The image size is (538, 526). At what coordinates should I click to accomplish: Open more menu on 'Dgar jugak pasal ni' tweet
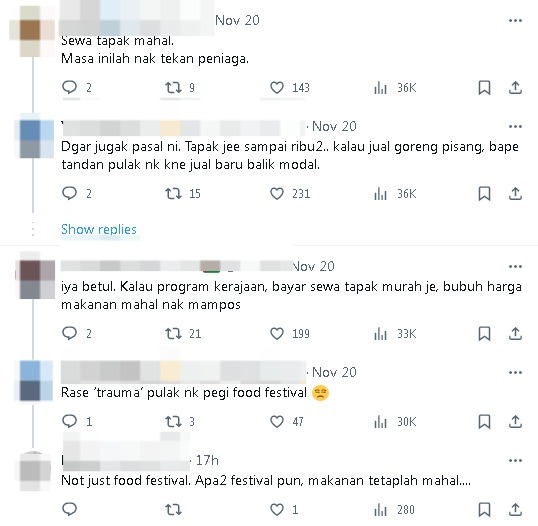pos(515,127)
